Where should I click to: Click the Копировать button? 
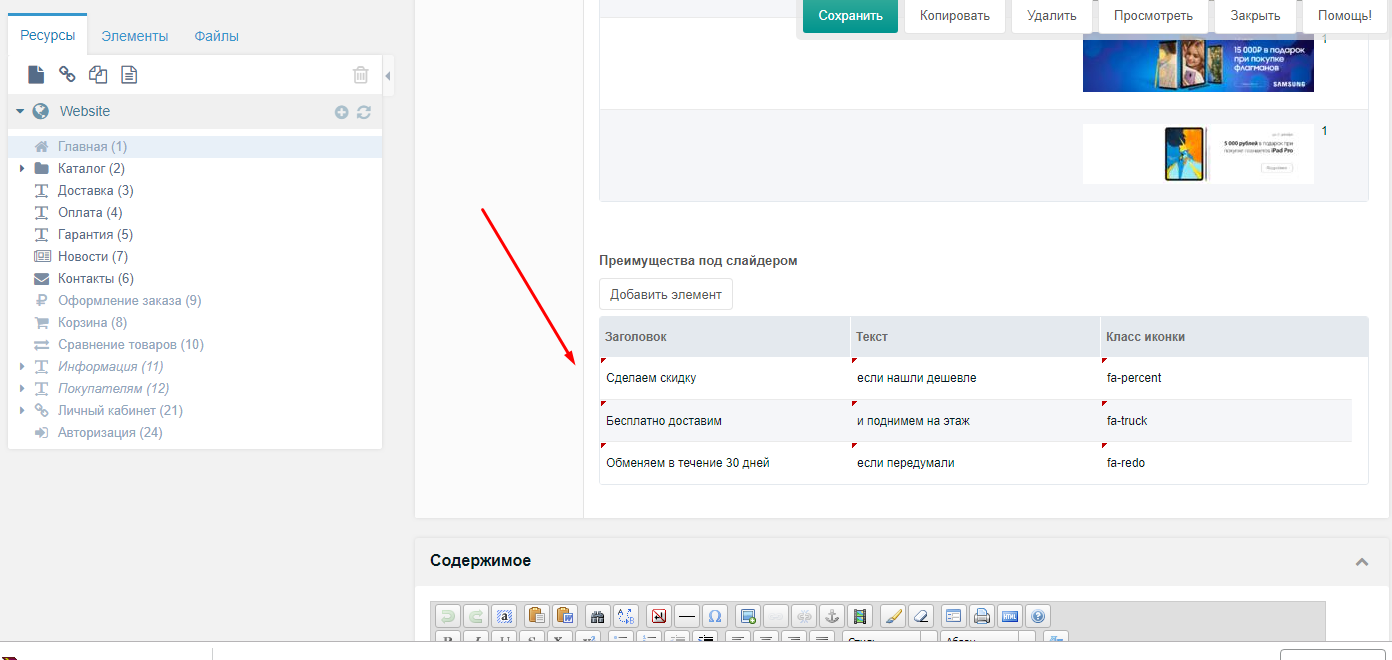[955, 16]
